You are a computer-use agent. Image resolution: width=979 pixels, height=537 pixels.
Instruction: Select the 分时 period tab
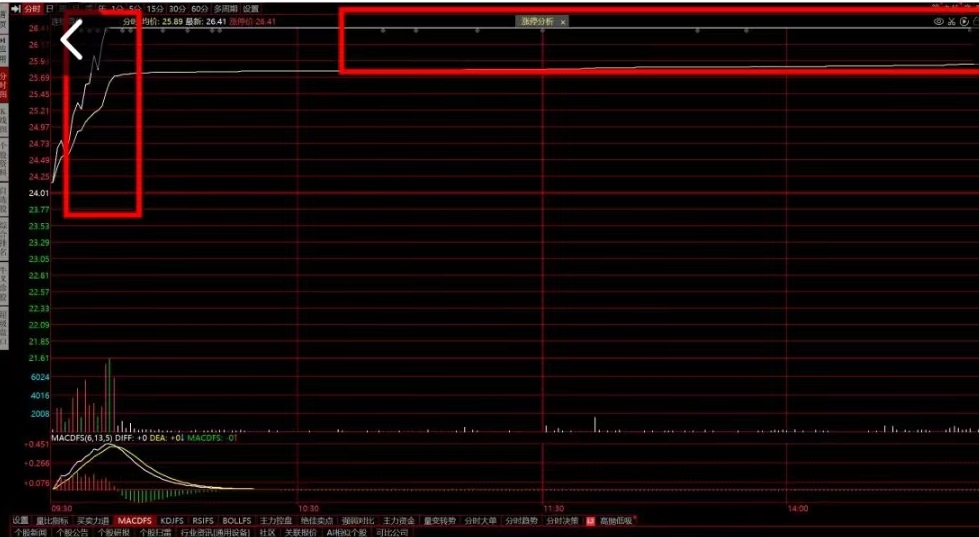click(x=33, y=8)
